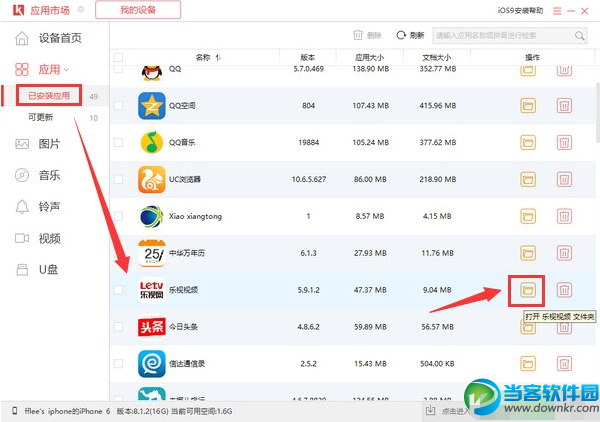The height and width of the screenshot is (422, 600).
Task: Delete the 中华万年历 app
Action: tap(564, 253)
